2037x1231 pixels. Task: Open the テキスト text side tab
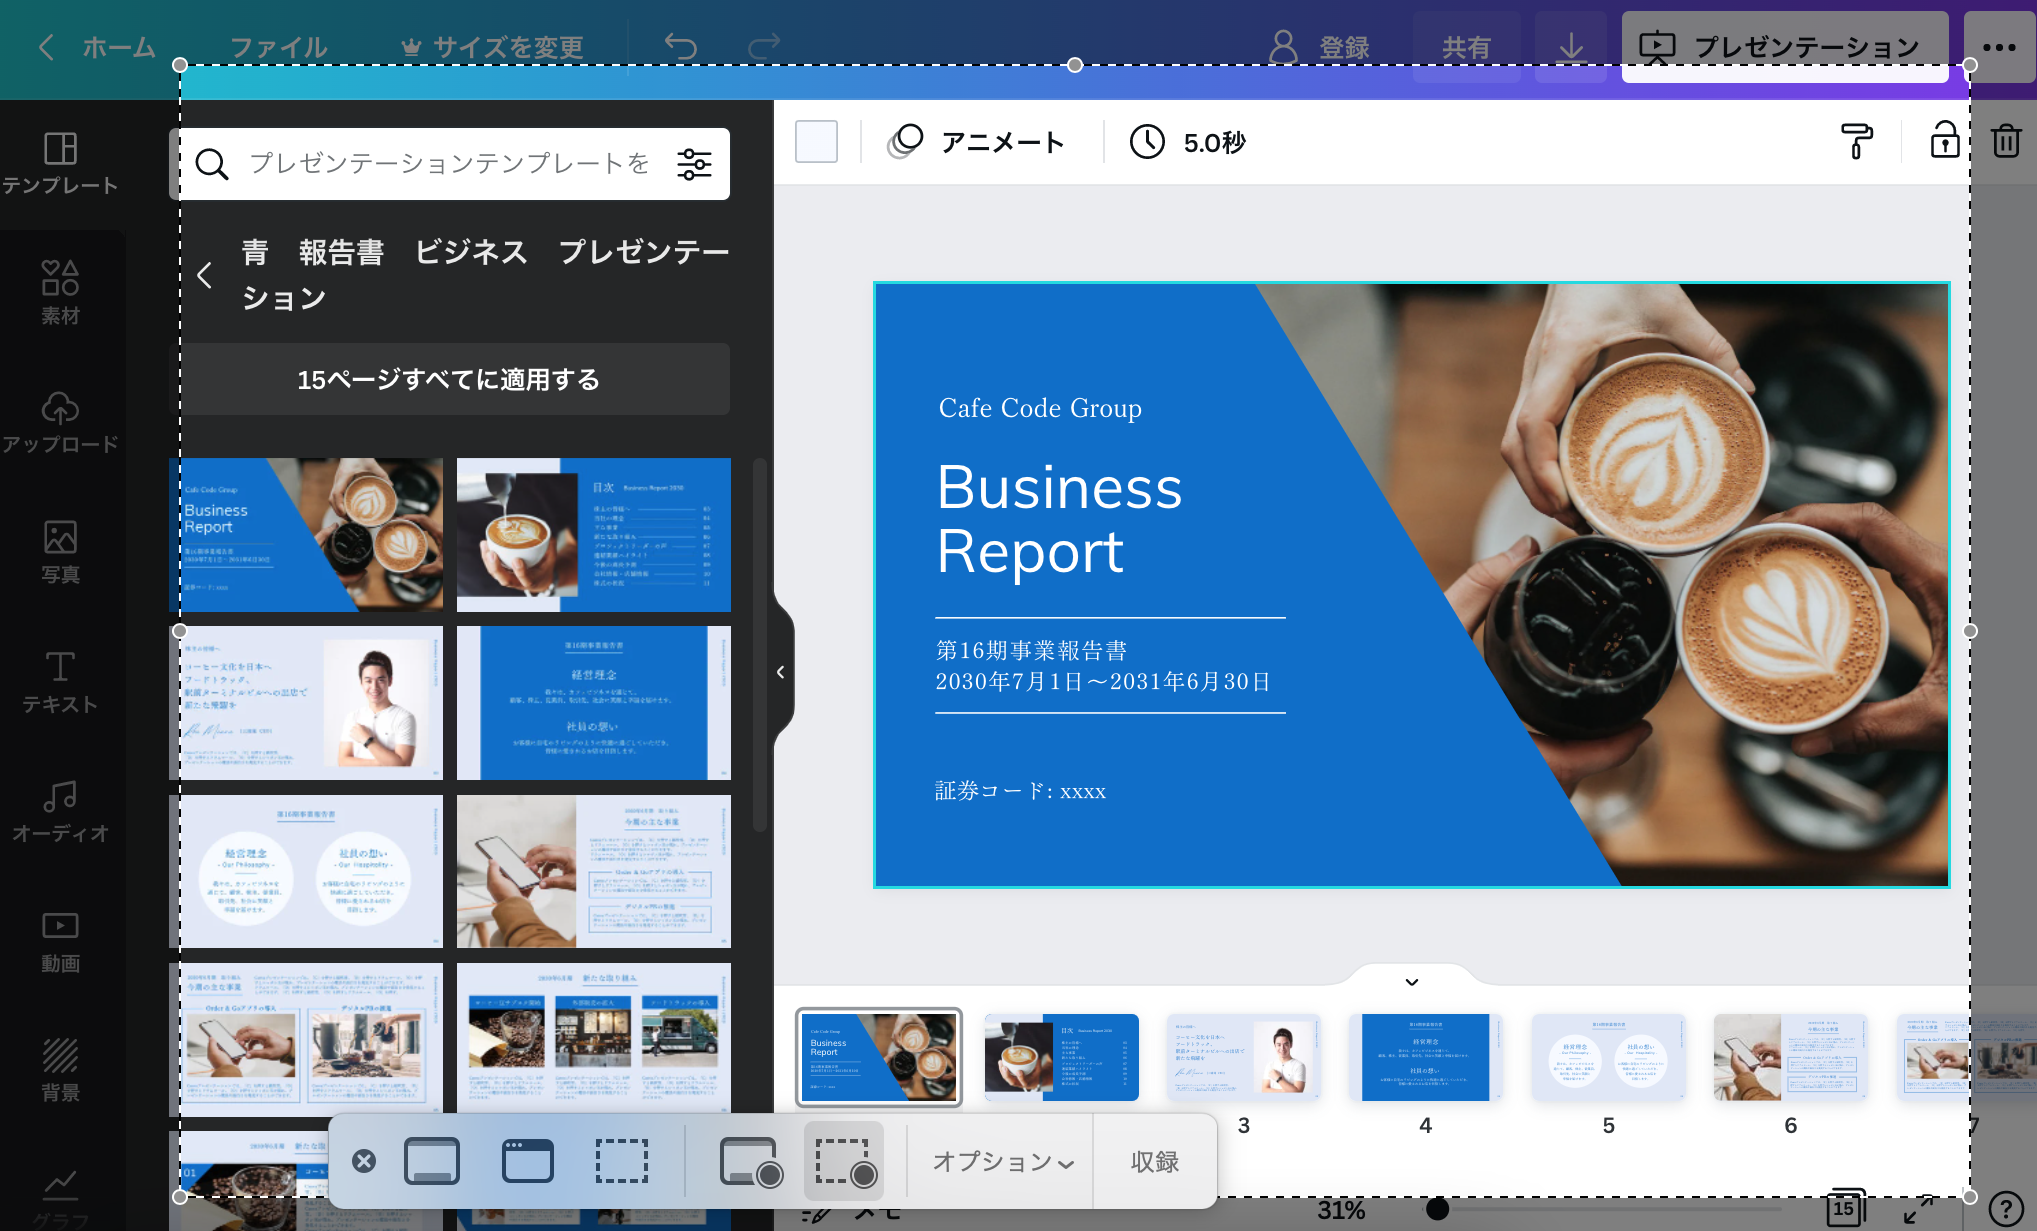click(x=60, y=681)
